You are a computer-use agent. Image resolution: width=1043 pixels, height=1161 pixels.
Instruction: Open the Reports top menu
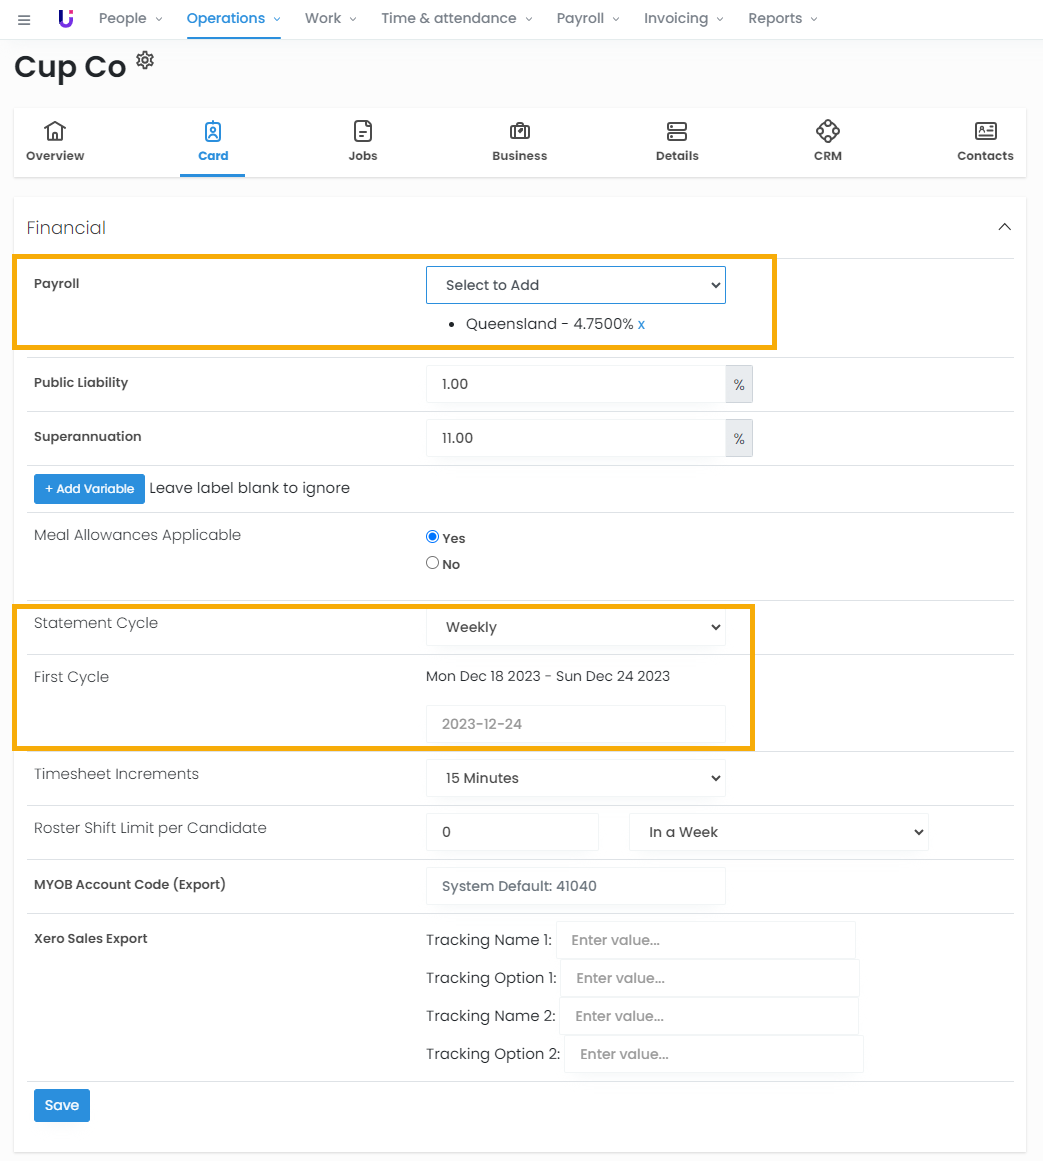[782, 19]
